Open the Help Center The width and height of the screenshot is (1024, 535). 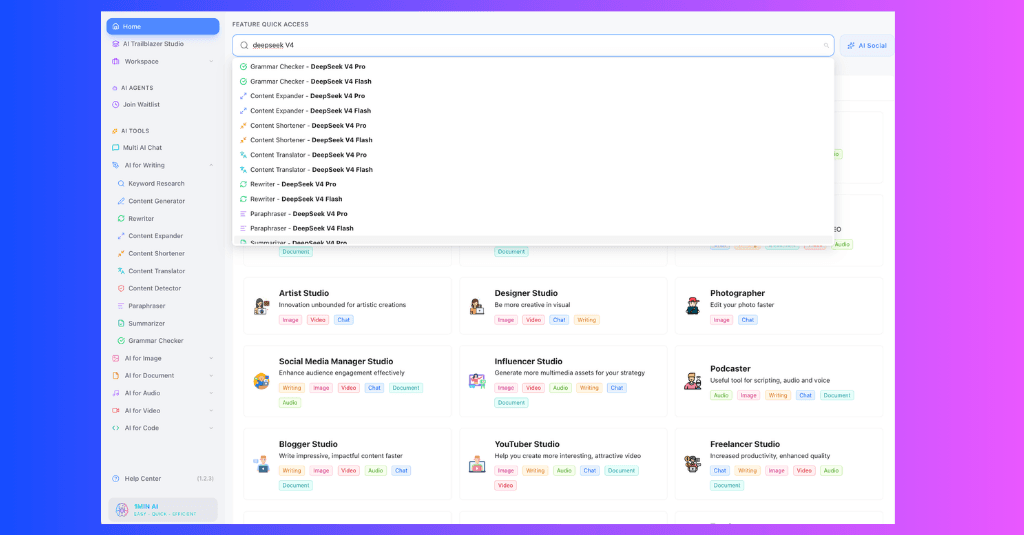point(142,479)
